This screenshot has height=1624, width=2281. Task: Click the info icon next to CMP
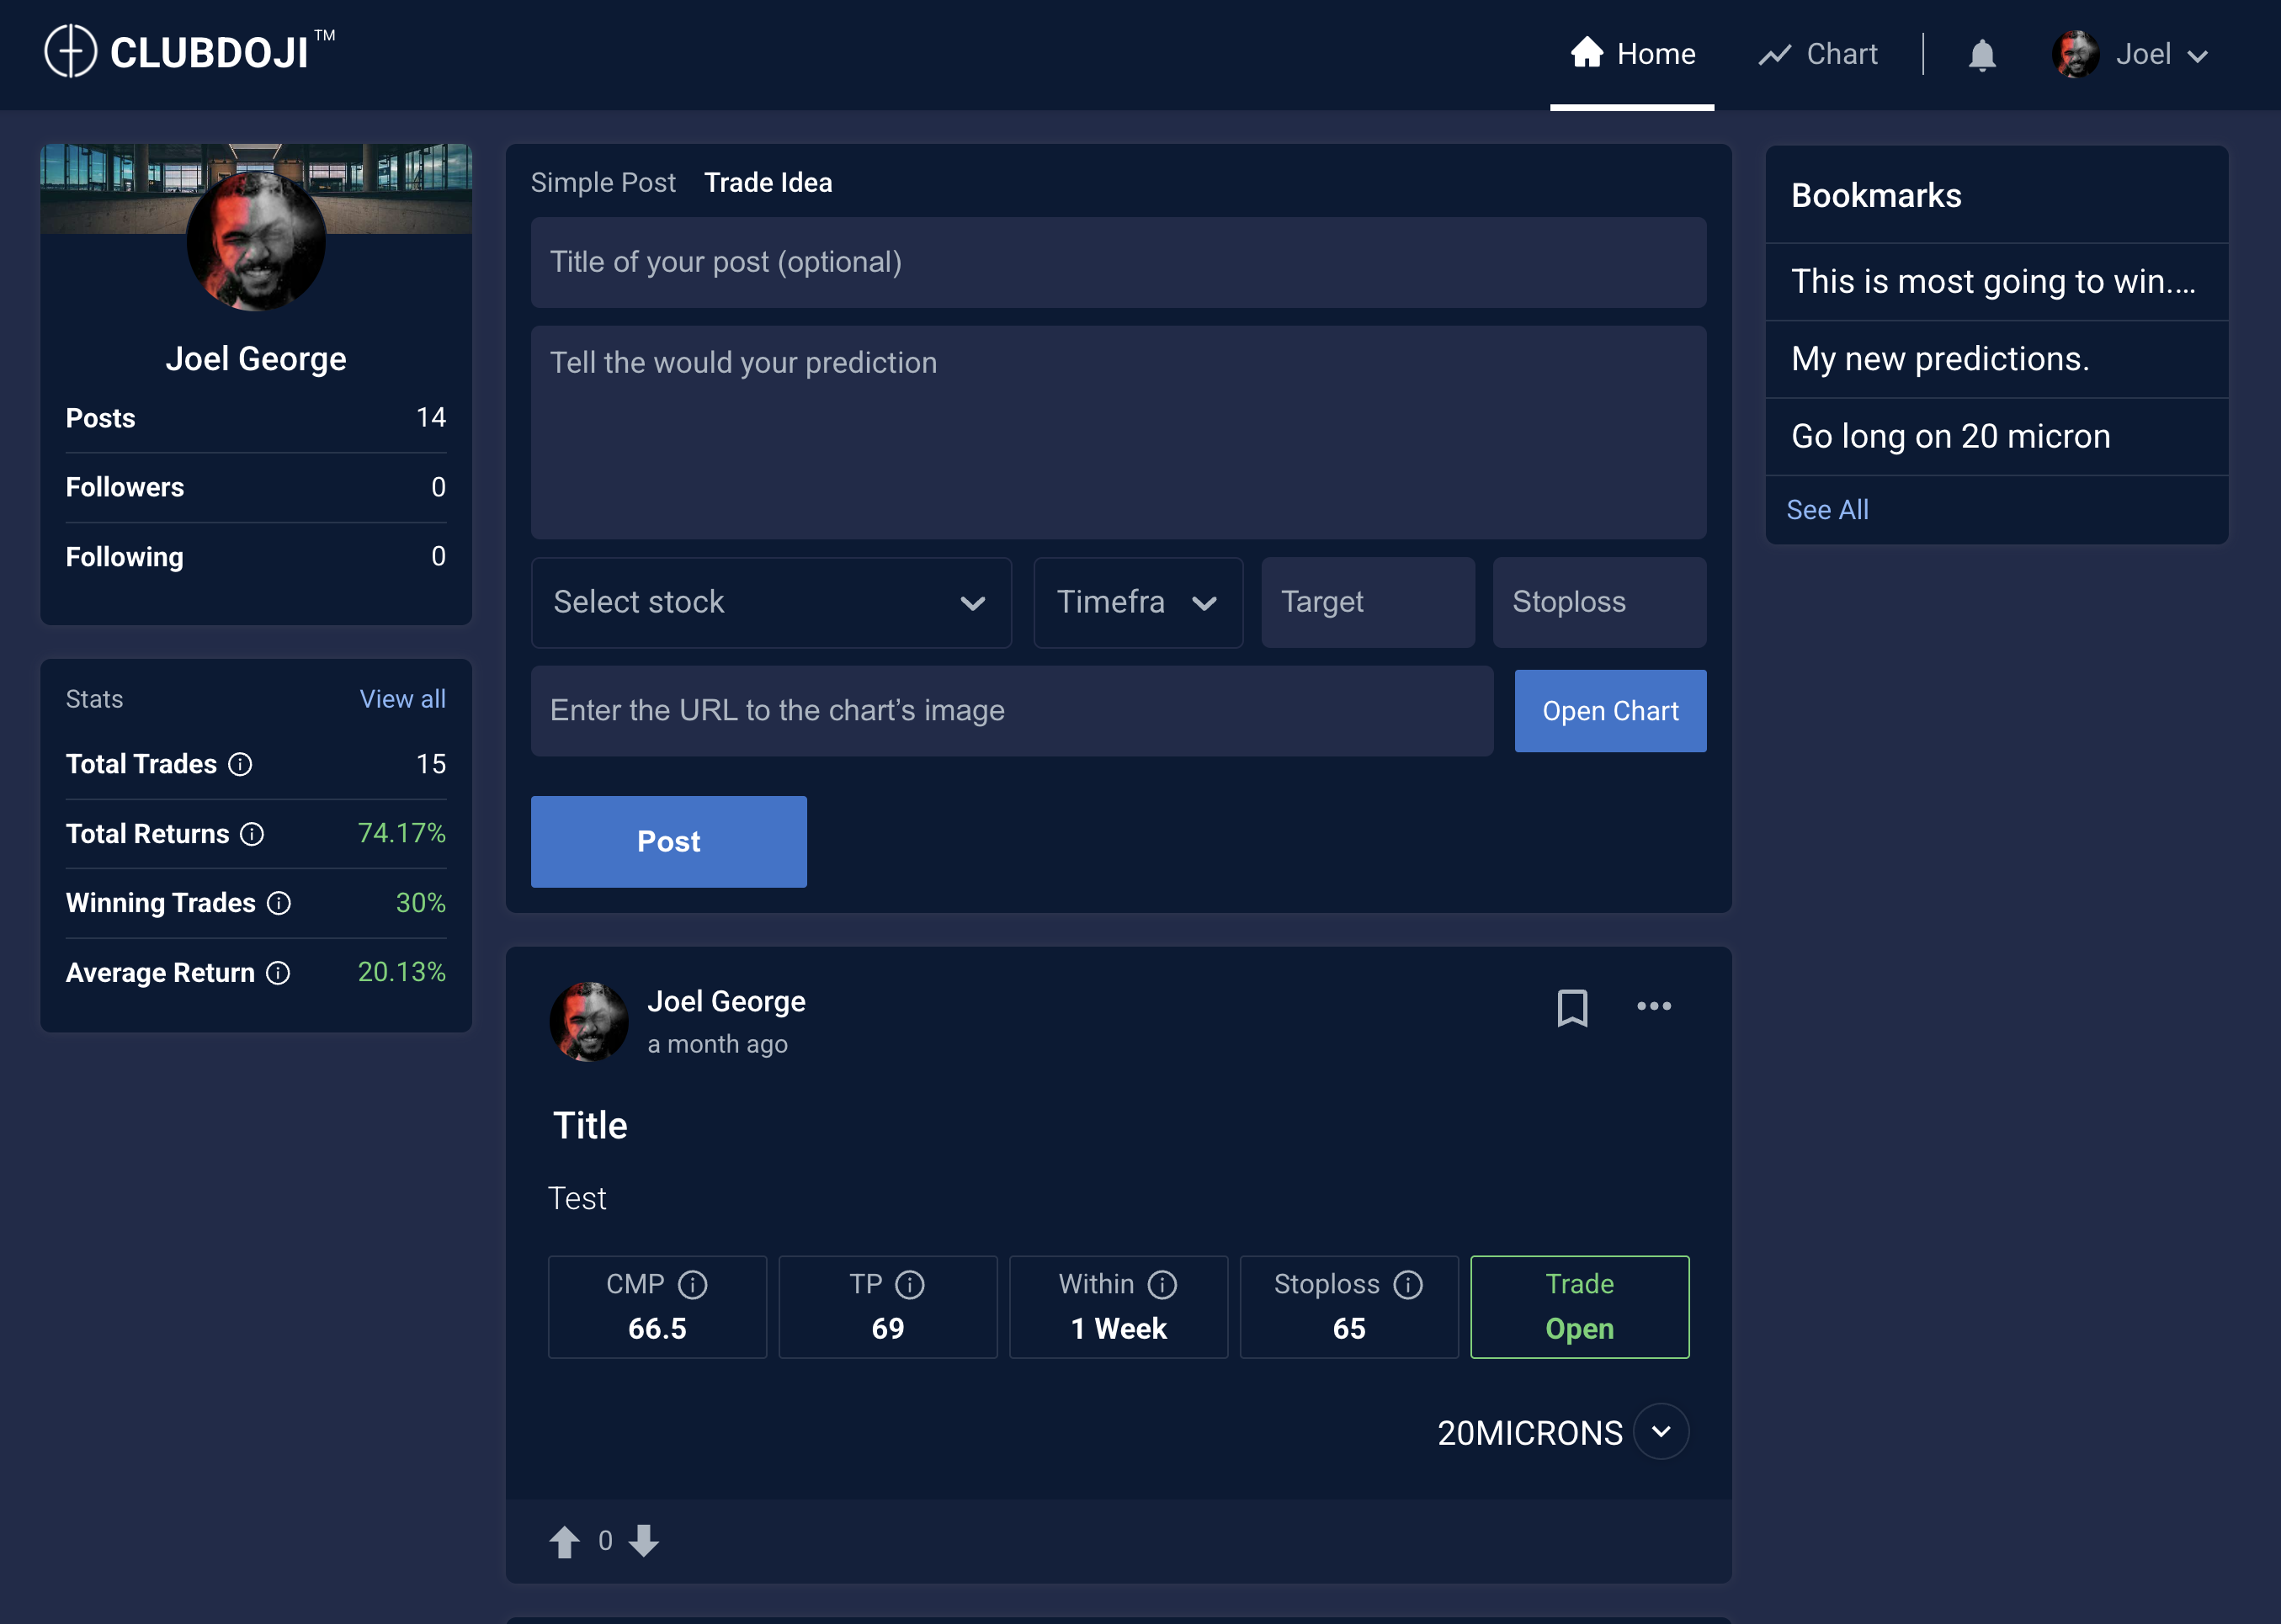point(693,1285)
